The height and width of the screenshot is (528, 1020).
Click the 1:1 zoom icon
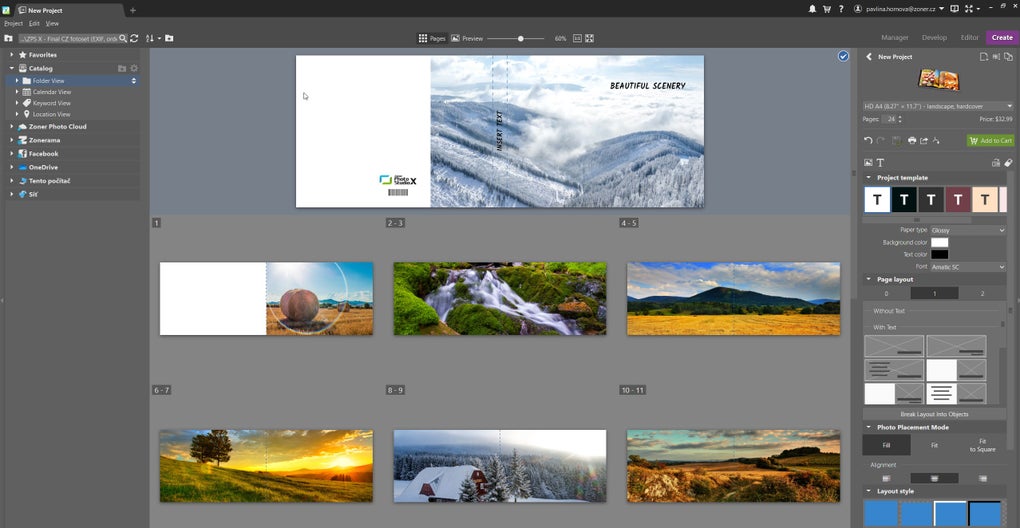point(577,38)
